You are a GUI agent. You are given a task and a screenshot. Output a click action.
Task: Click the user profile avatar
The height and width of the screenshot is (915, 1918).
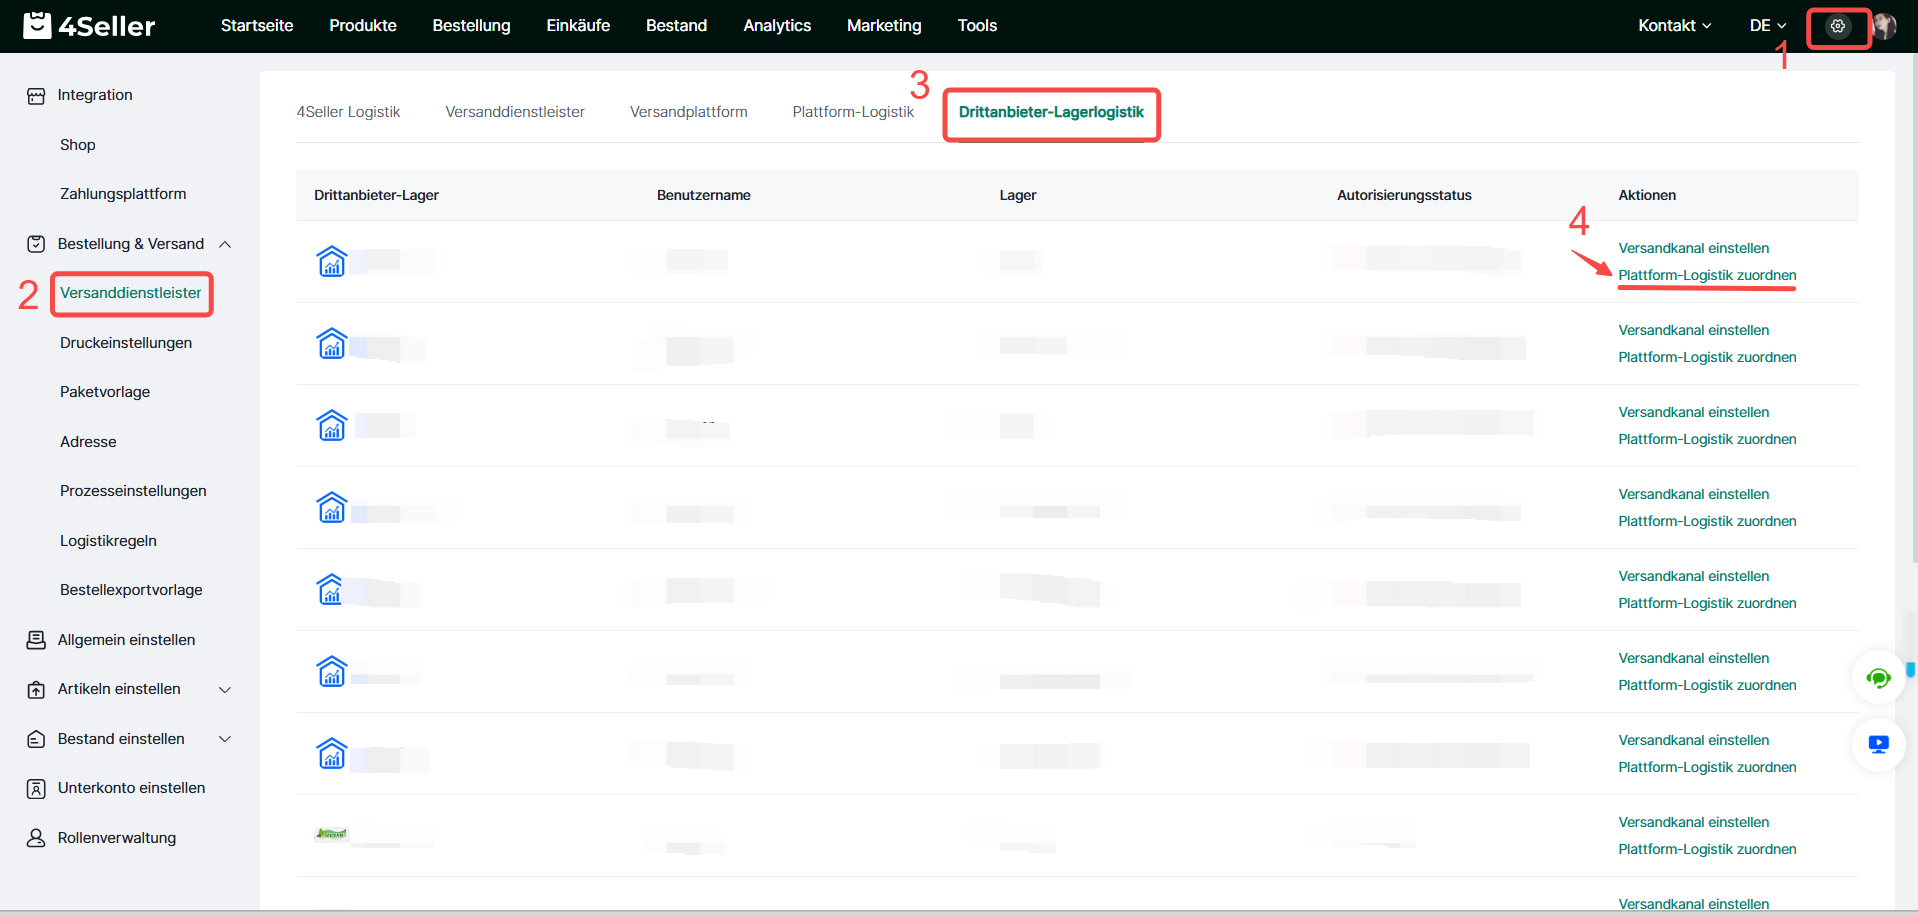1884,27
